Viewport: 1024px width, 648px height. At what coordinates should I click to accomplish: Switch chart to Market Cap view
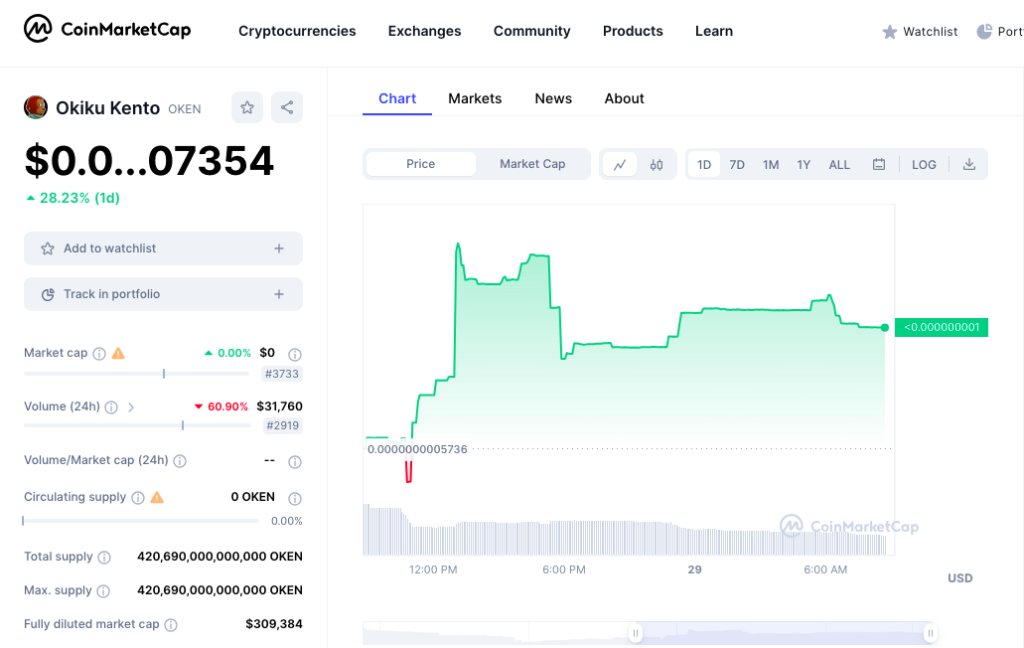tap(532, 164)
